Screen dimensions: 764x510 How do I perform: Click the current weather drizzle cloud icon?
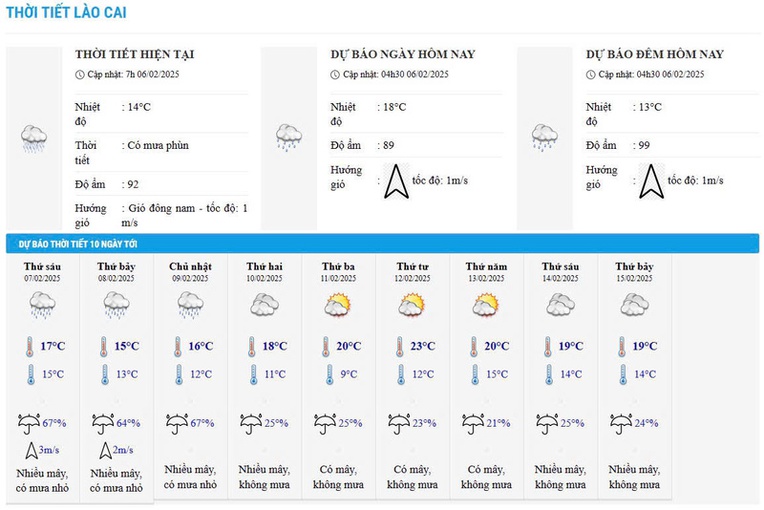point(34,139)
